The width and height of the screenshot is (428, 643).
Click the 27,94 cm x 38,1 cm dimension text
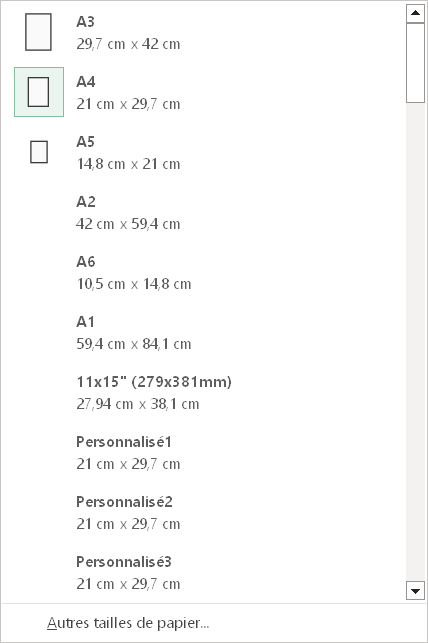pos(138,404)
